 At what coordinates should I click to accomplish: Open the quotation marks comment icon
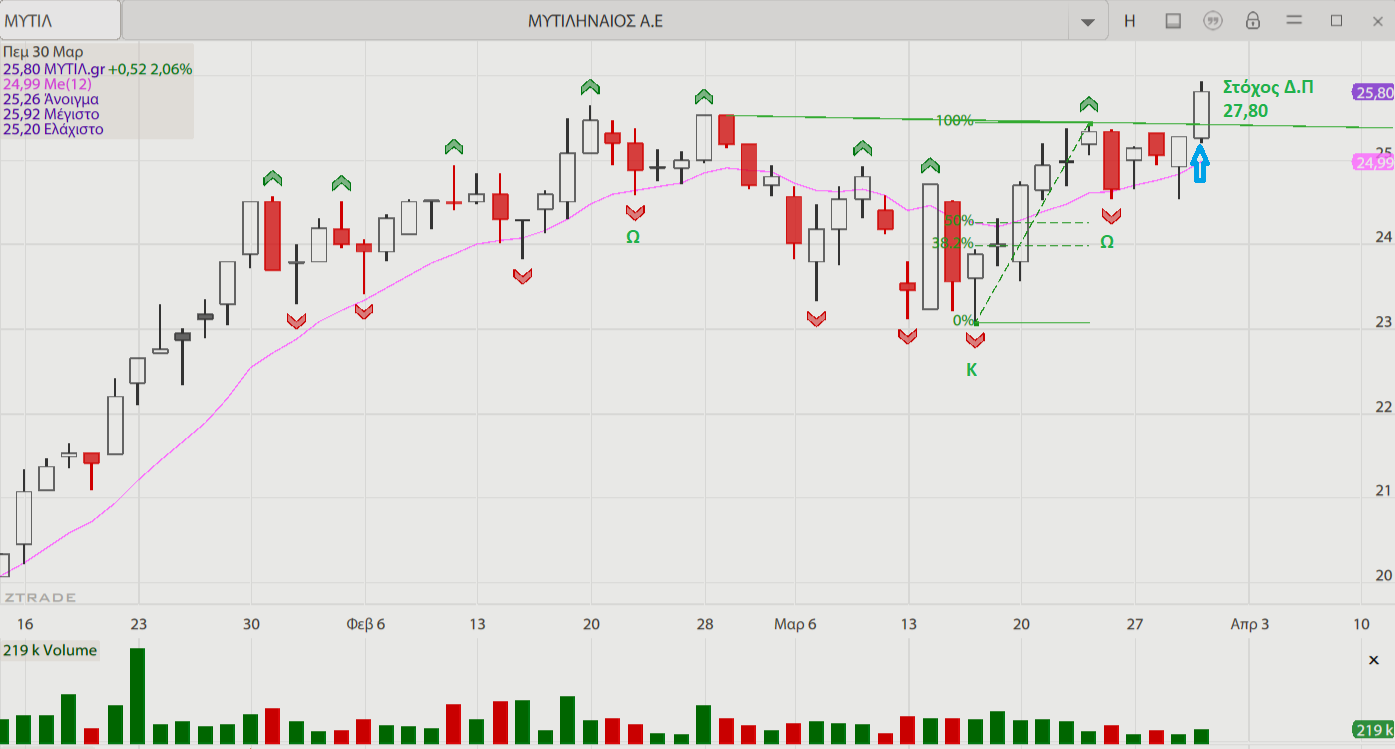click(1213, 20)
